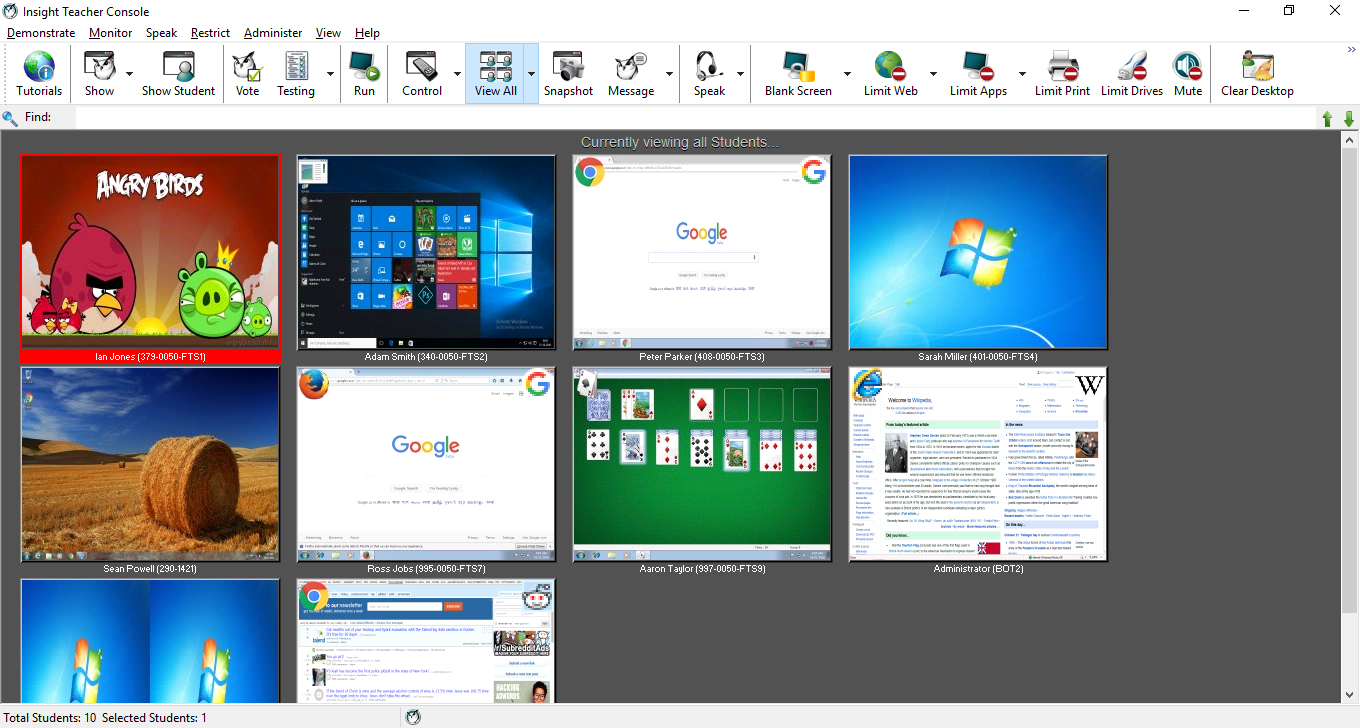Expand toolbar overflow chevron
Screen dimensions: 1360x728
coord(1351,49)
